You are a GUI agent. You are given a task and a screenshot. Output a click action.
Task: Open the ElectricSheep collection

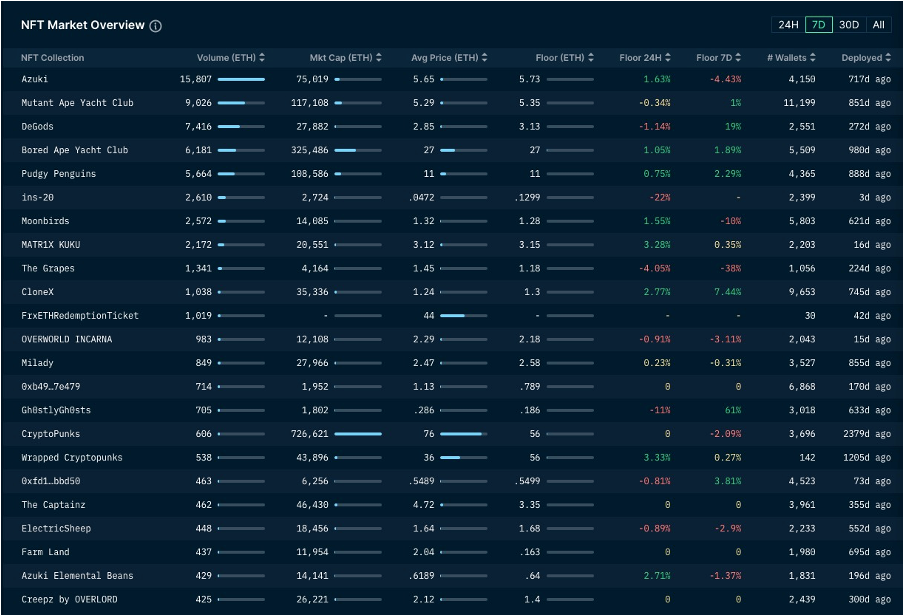pyautogui.click(x=56, y=528)
